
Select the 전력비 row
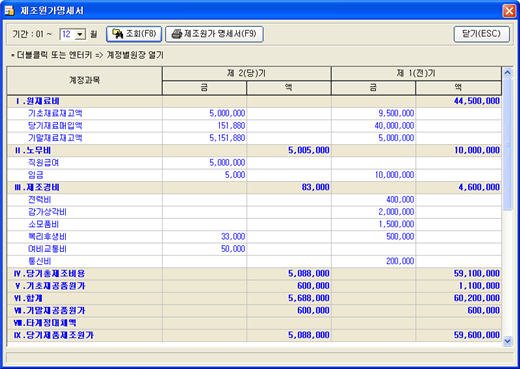coord(254,200)
